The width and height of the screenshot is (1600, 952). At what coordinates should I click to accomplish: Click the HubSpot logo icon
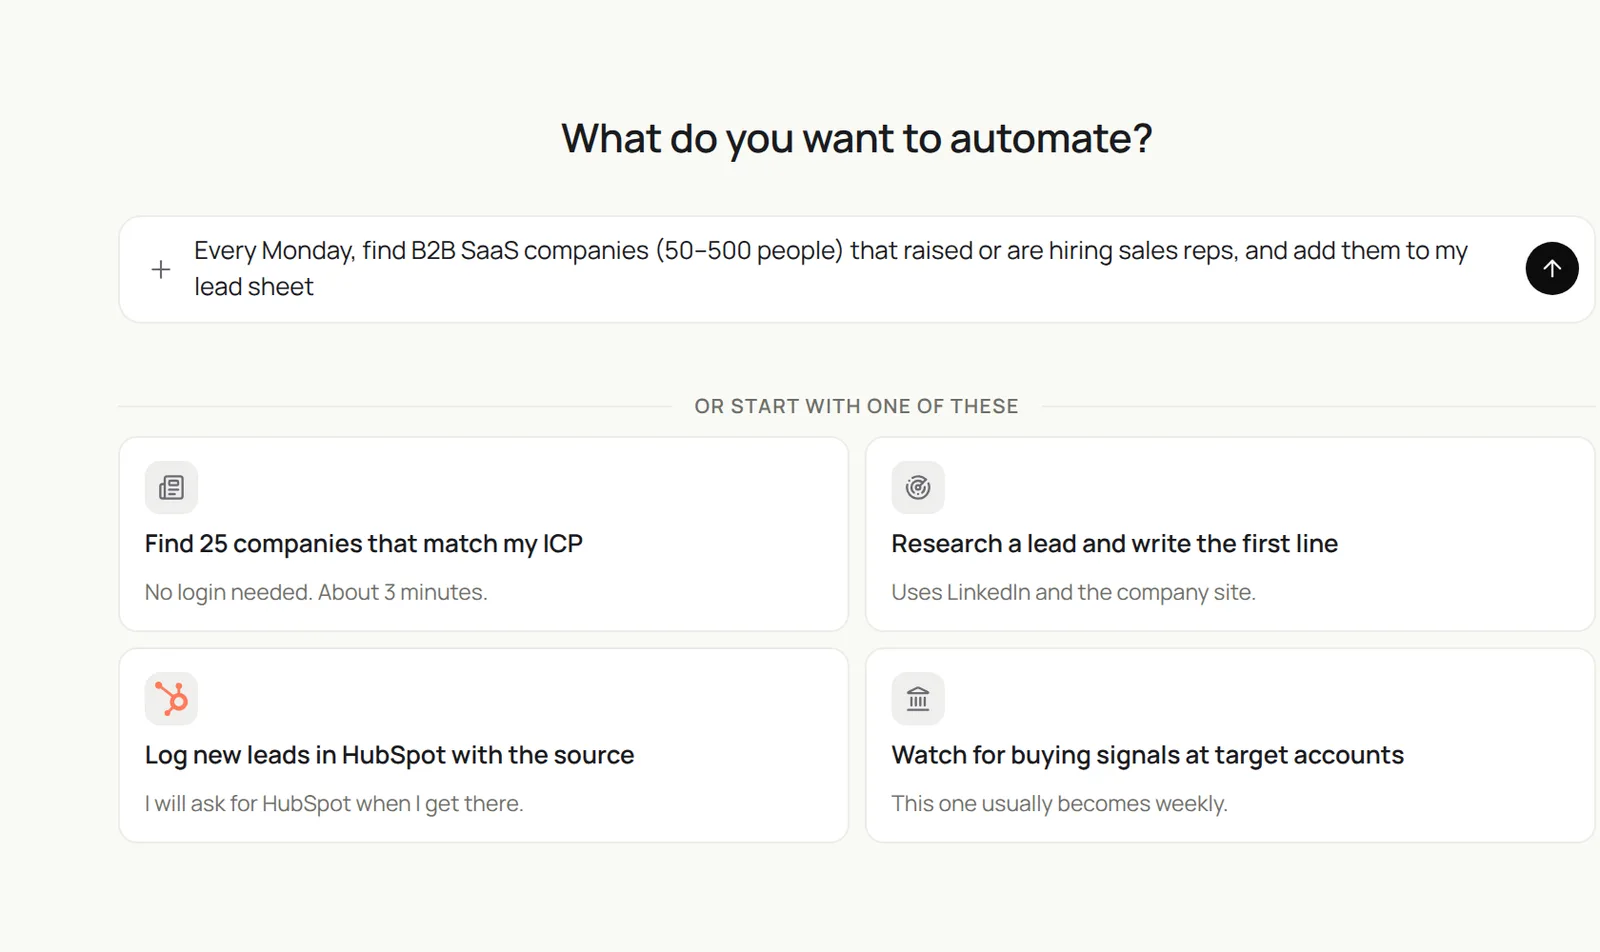171,698
